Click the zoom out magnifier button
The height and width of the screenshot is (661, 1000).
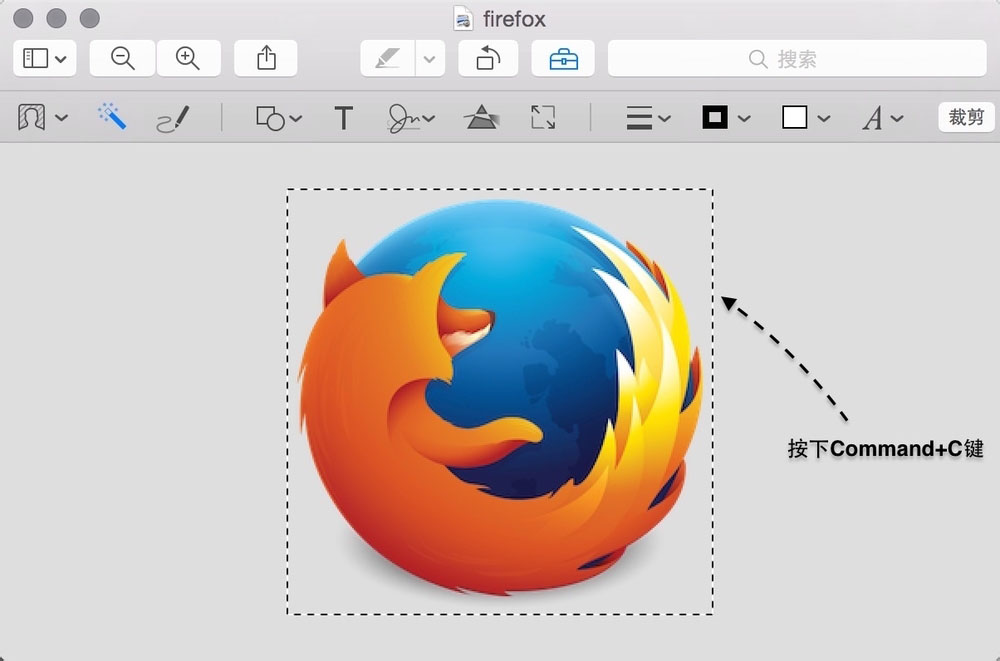tap(122, 59)
